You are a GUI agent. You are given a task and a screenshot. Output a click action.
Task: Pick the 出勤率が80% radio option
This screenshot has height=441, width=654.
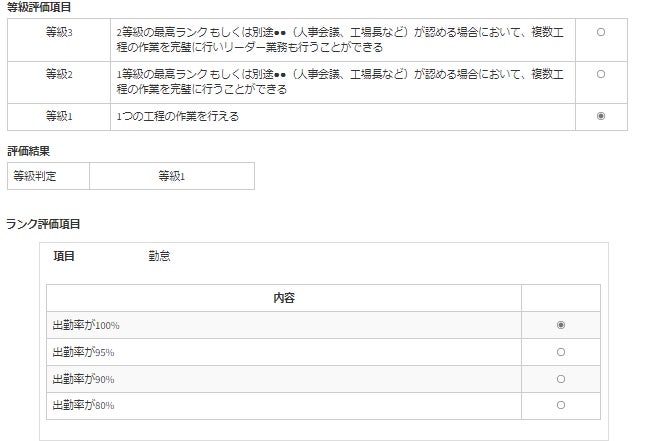tap(560, 405)
